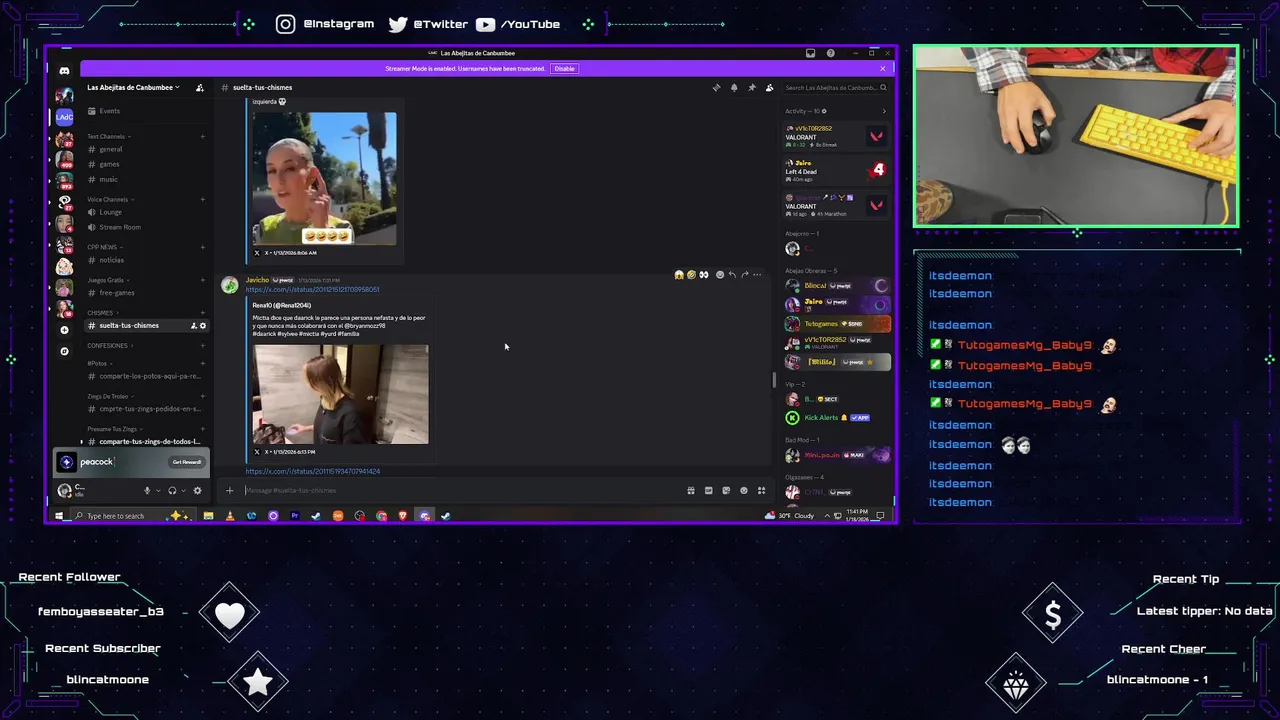This screenshot has width=1280, height=720.
Task: Click the Message #suelta-tus-chismes input field
Action: click(460, 490)
